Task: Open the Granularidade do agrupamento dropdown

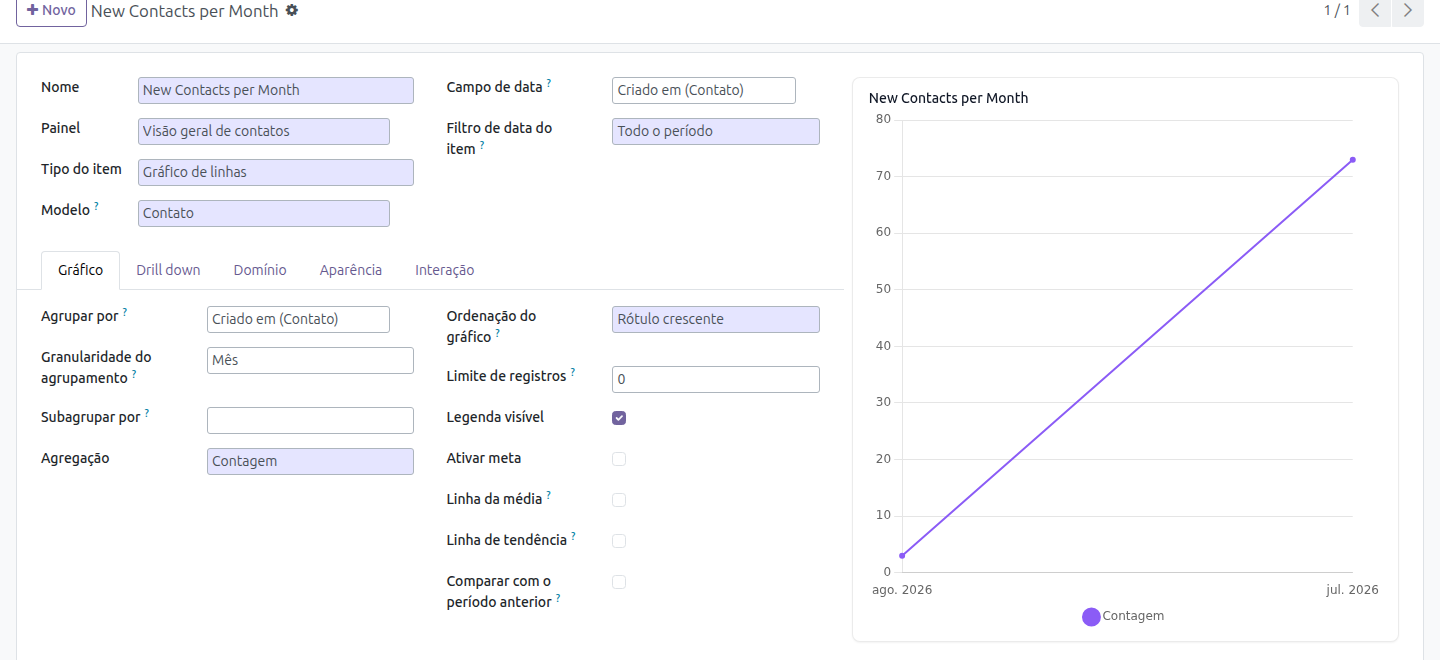Action: click(x=310, y=360)
